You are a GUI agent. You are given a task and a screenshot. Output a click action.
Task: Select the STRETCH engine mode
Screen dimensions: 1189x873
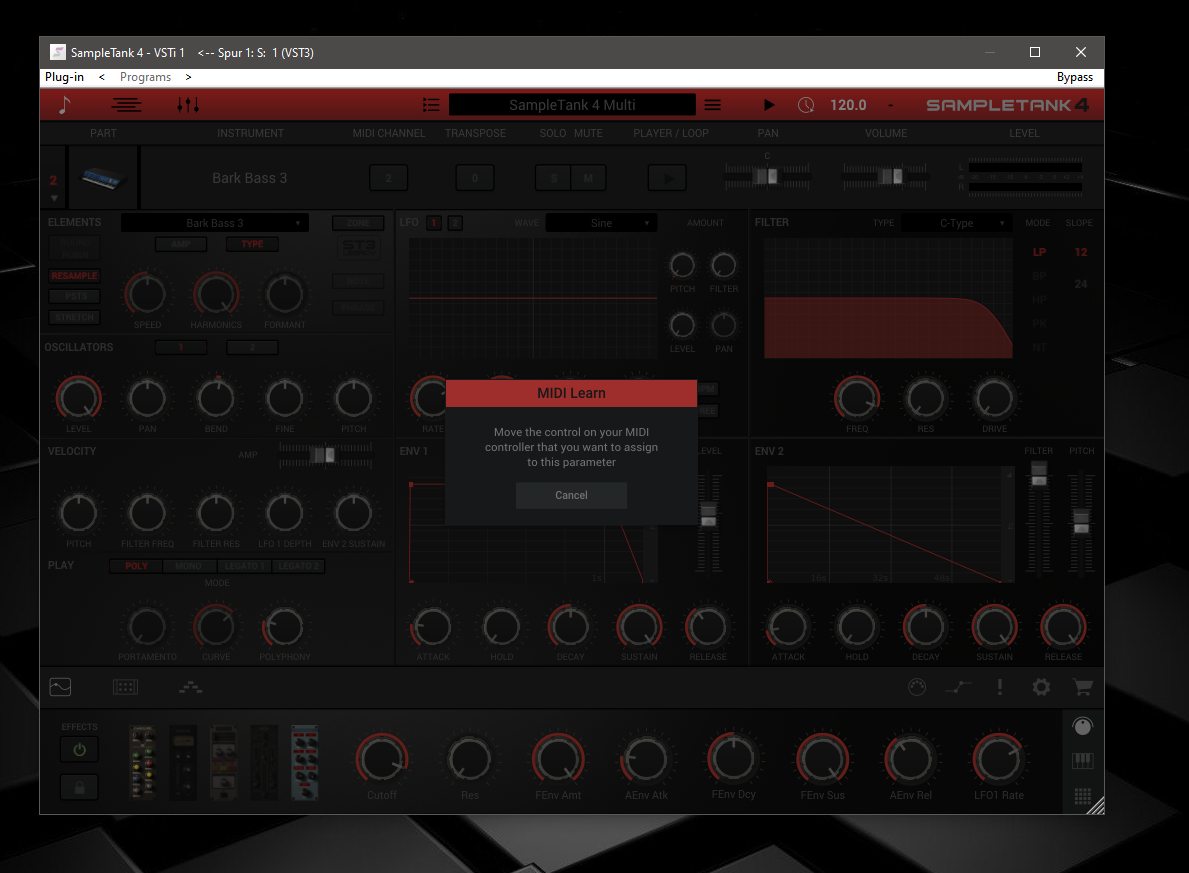tap(74, 317)
